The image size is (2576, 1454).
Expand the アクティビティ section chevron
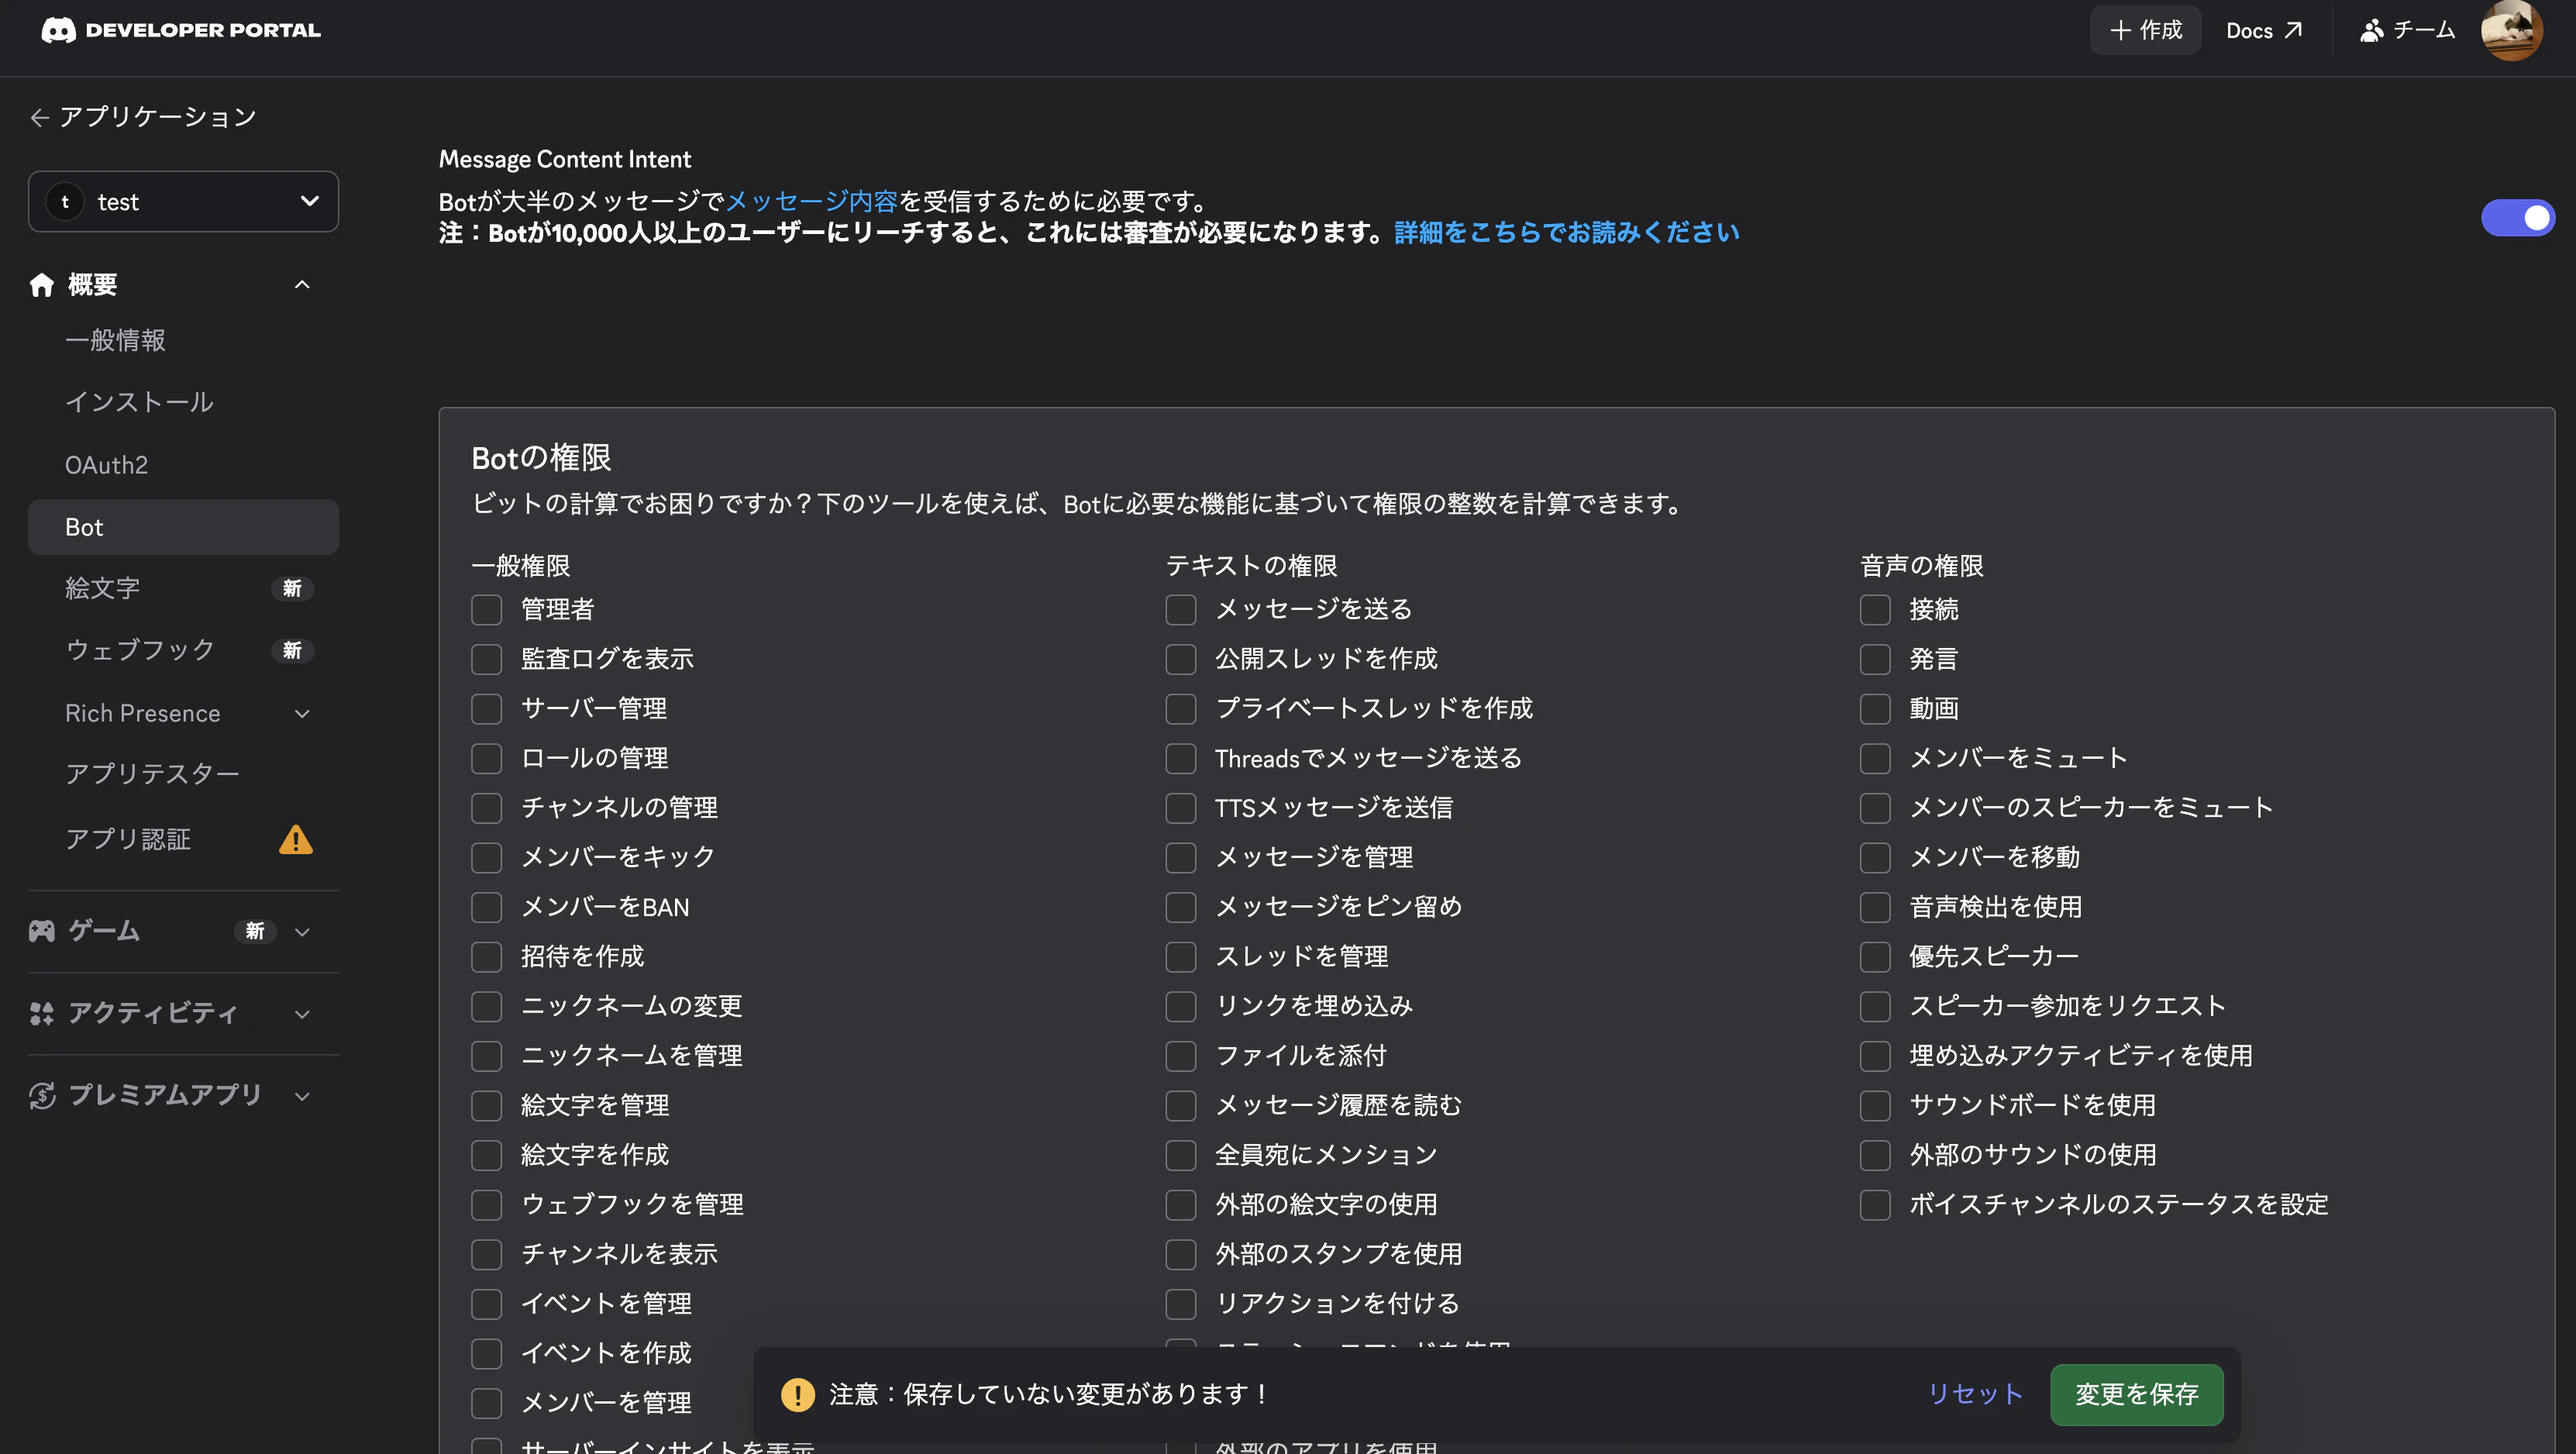click(302, 1014)
